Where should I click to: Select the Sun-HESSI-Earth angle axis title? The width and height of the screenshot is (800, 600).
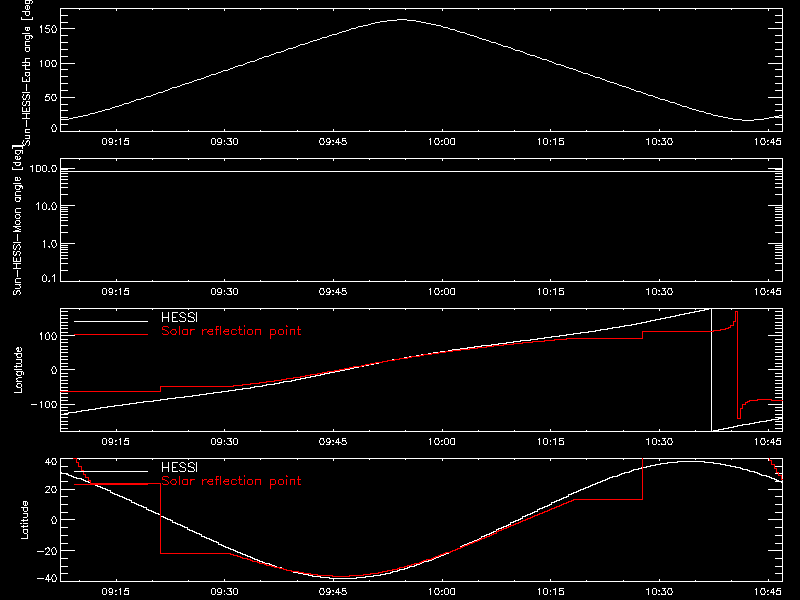[26, 71]
